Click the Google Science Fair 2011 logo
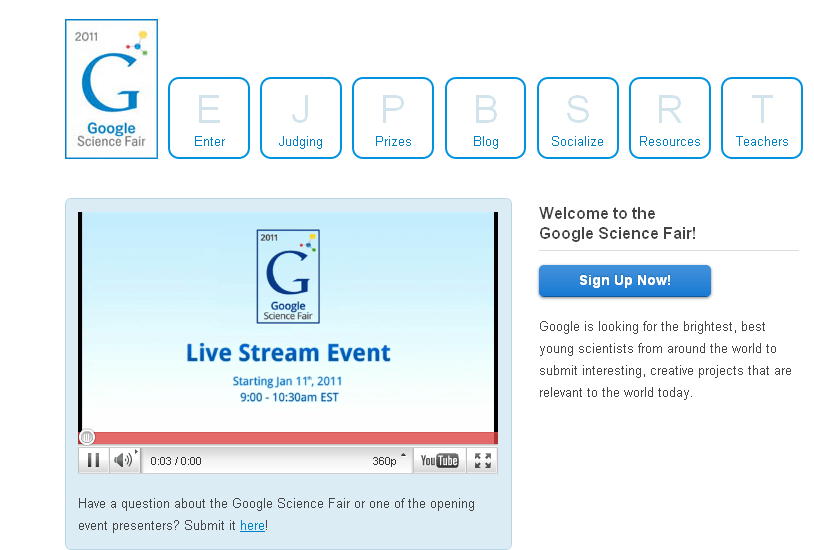Viewport: 814px width, 550px height. (111, 89)
